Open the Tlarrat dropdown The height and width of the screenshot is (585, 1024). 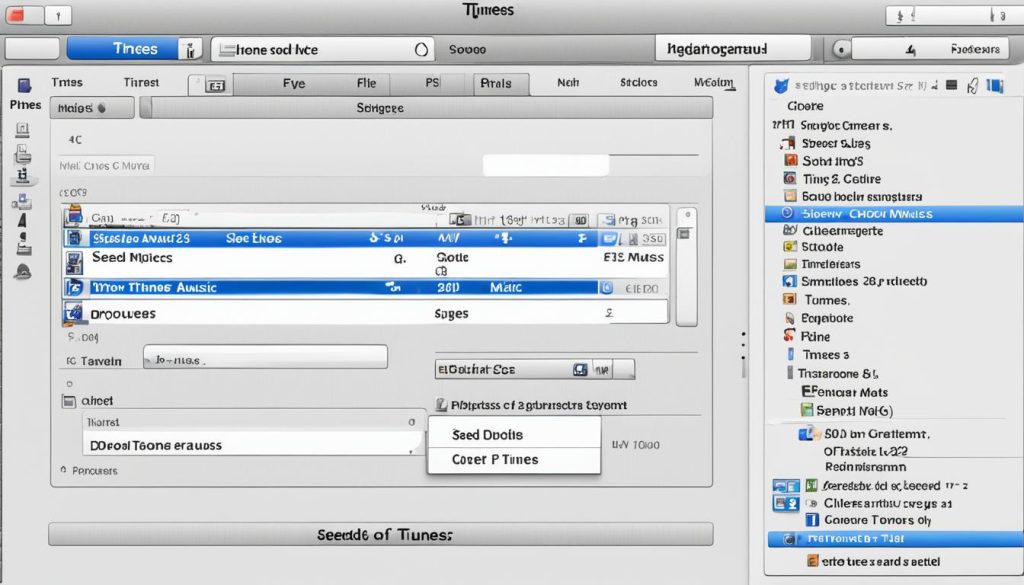[254, 422]
